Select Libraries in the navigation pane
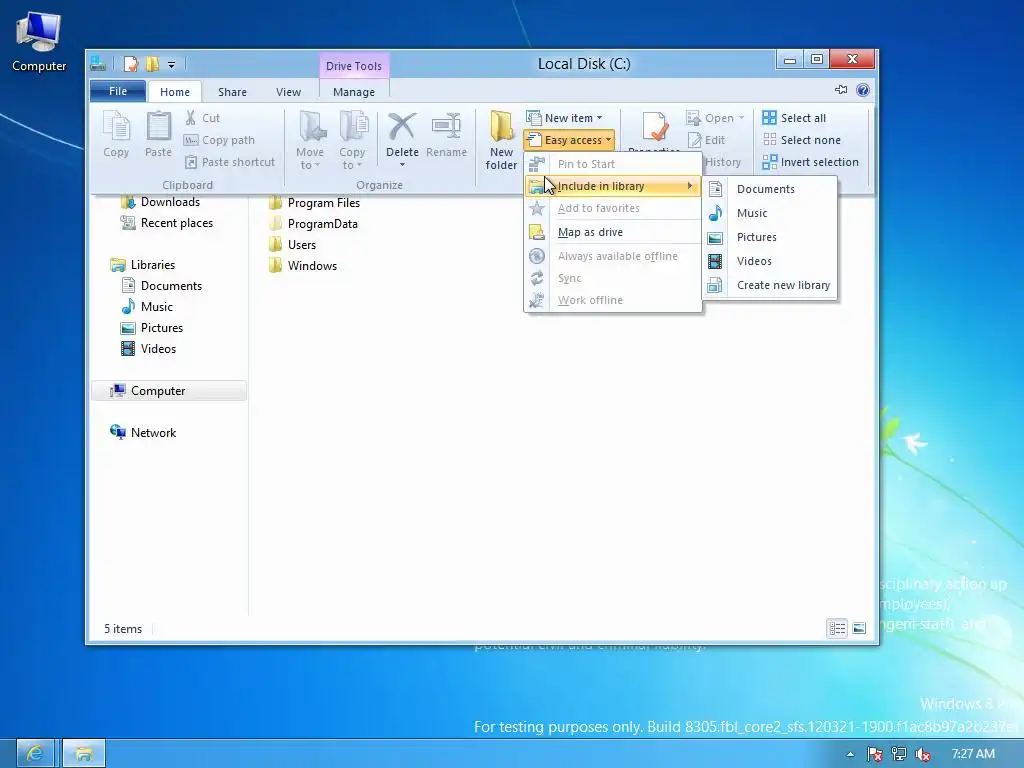The image size is (1024, 768). pos(144,265)
